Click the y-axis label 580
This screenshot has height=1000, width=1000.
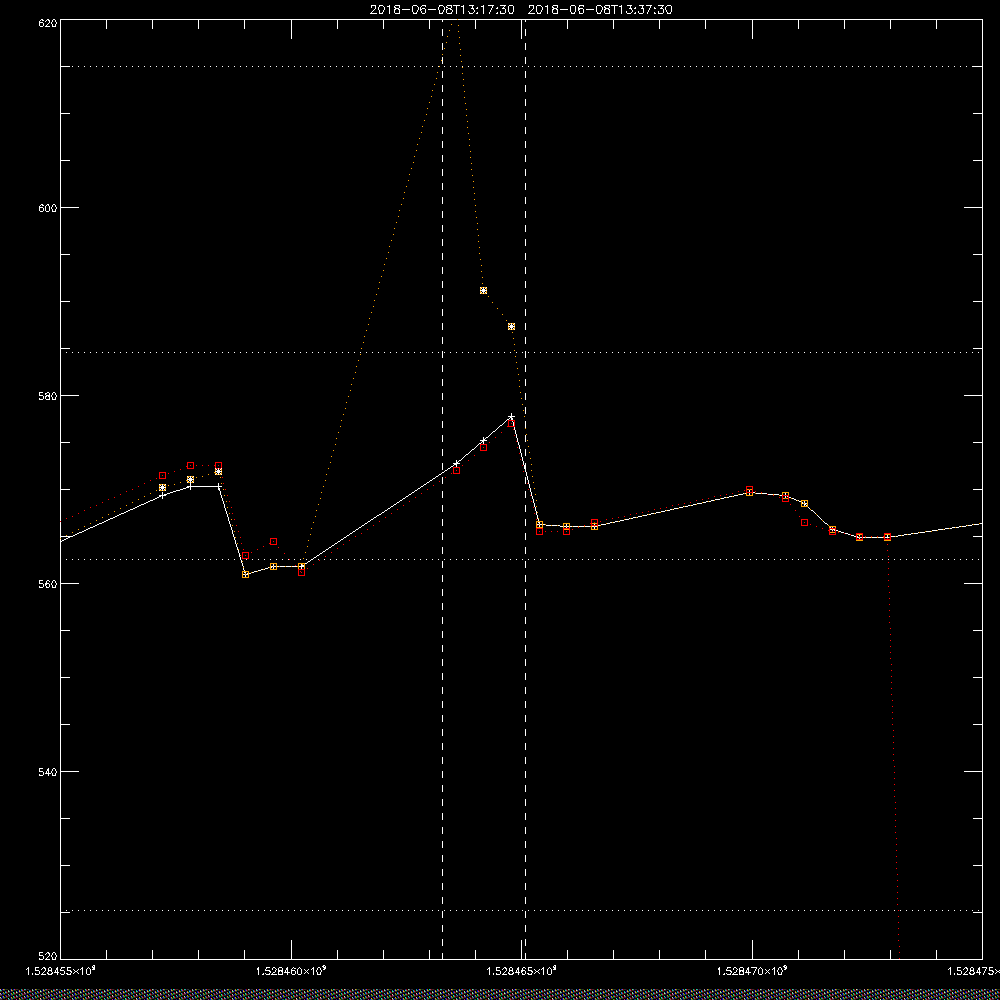tap(48, 395)
